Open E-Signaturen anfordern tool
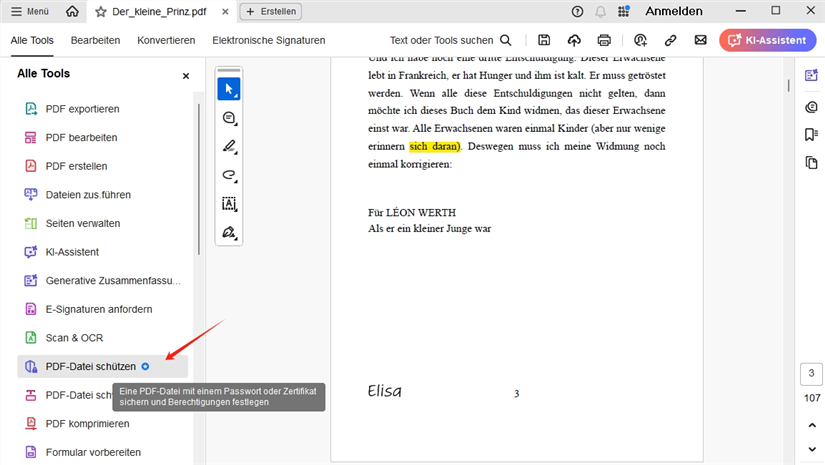This screenshot has height=465, width=825. pyautogui.click(x=103, y=309)
